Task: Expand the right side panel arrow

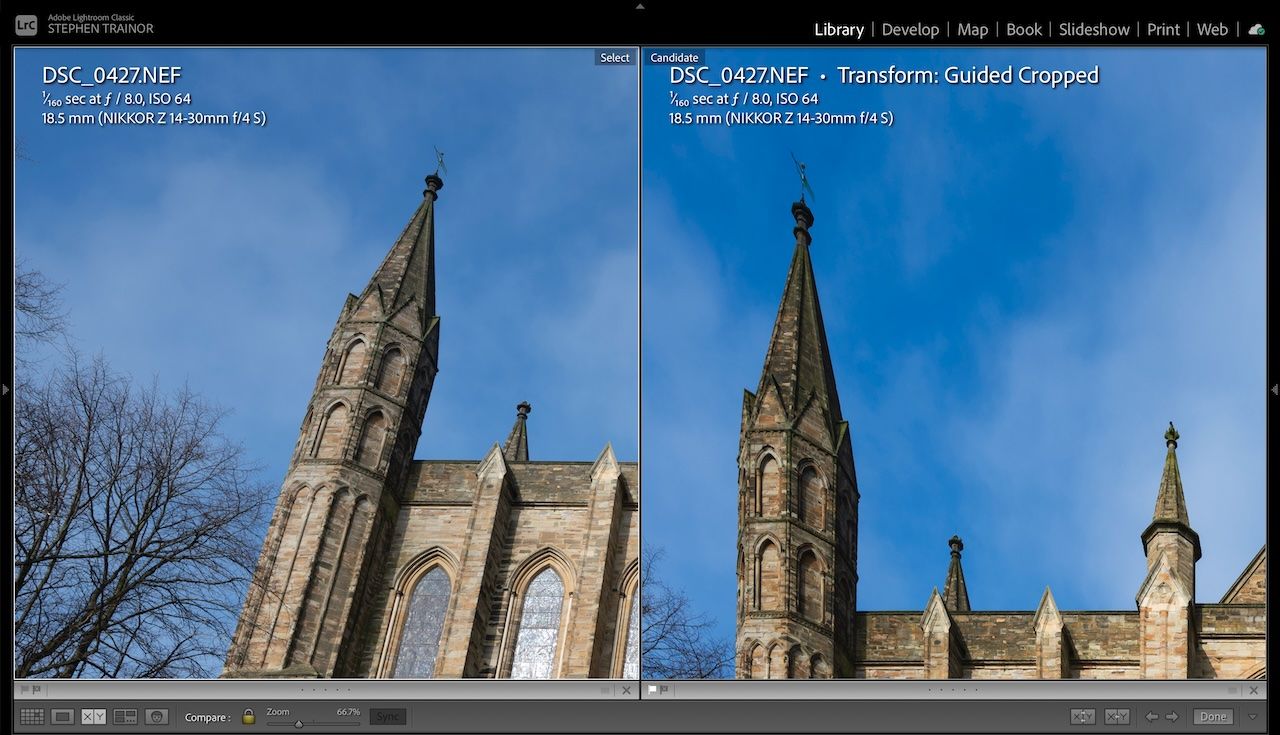Action: click(x=1274, y=391)
